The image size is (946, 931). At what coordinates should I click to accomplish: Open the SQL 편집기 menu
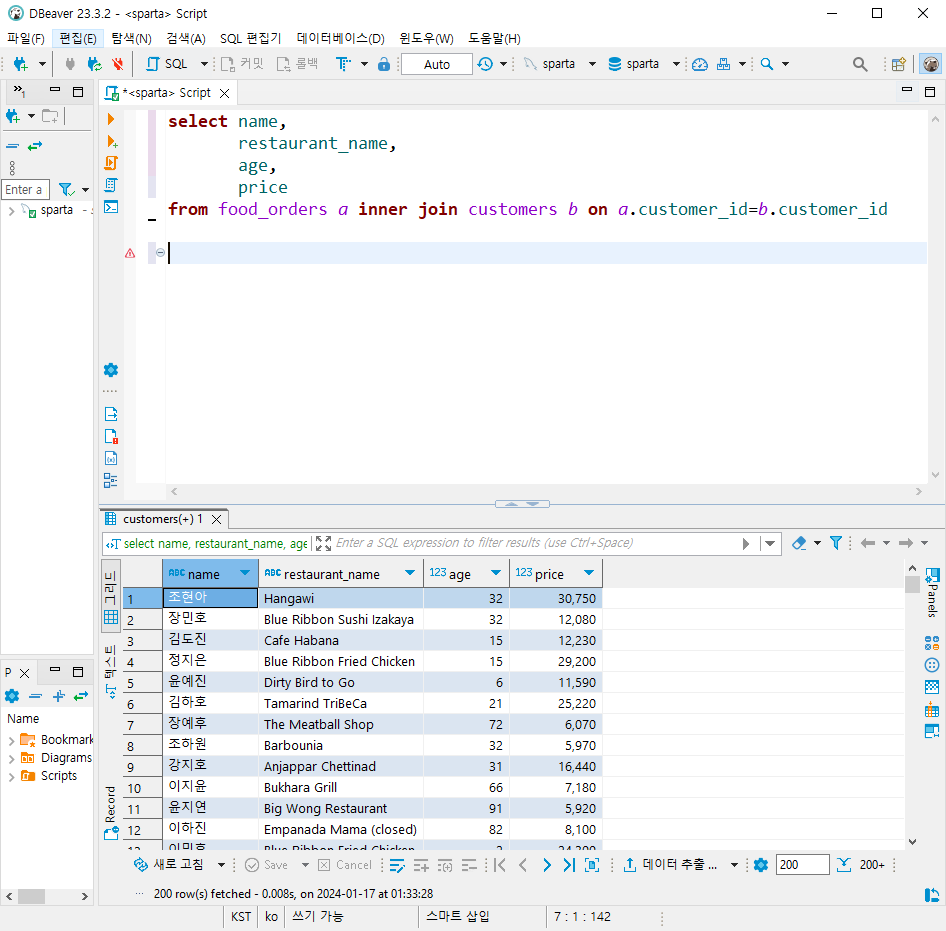250,39
